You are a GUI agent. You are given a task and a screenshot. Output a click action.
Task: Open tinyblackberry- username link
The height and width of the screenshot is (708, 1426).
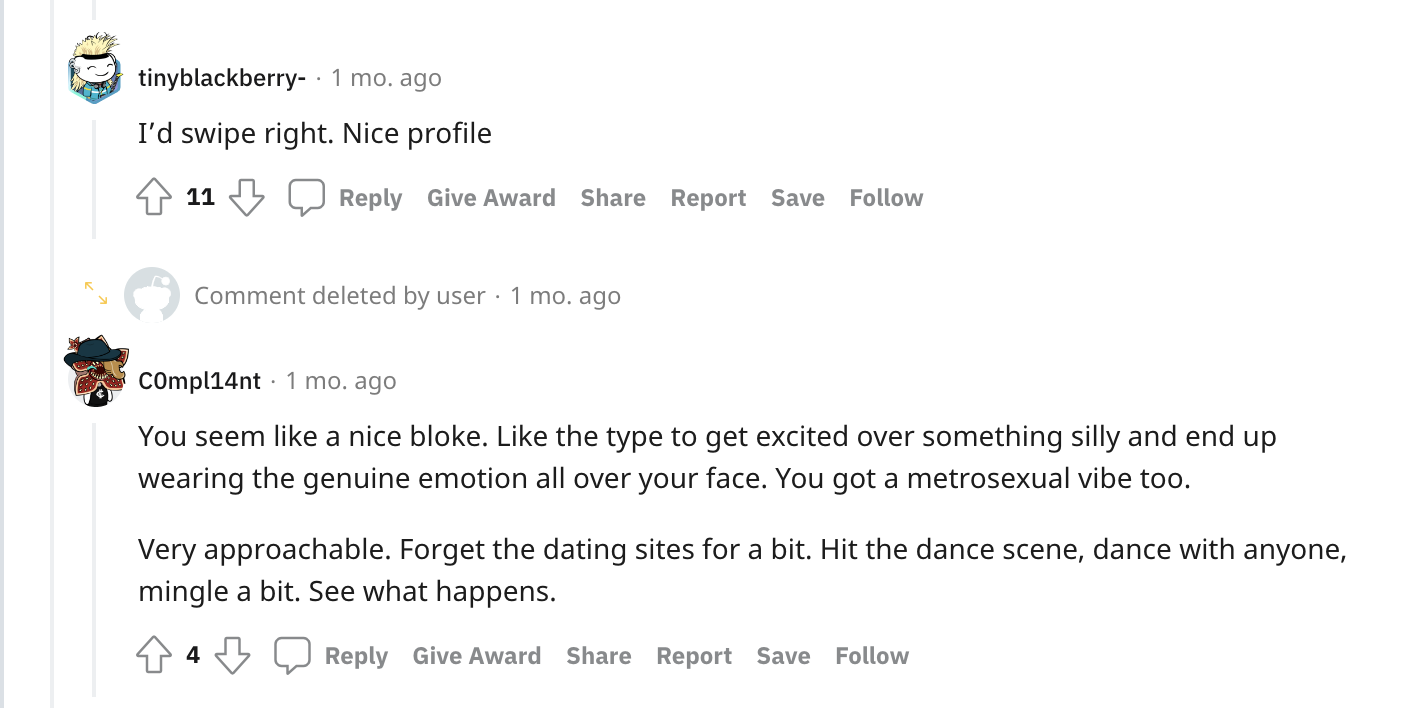pos(222,78)
